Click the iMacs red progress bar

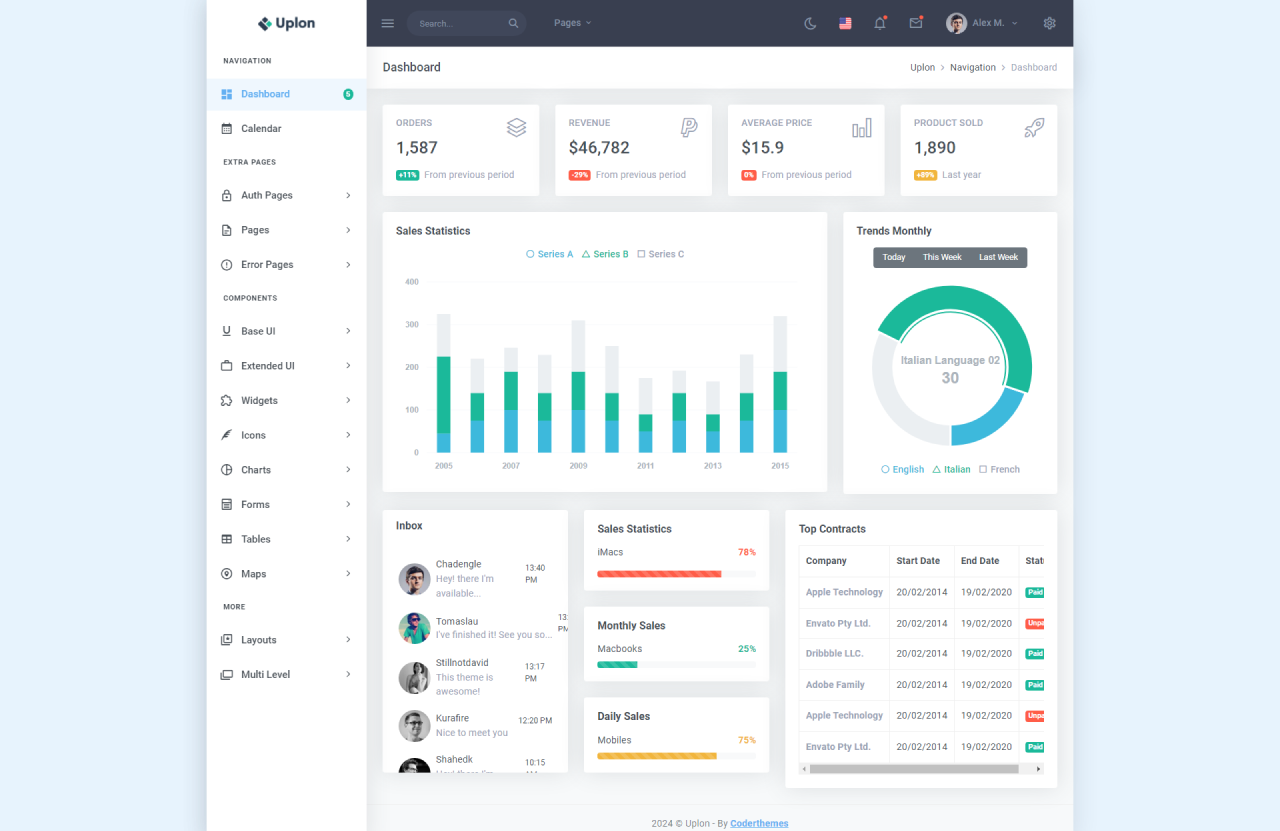(659, 574)
